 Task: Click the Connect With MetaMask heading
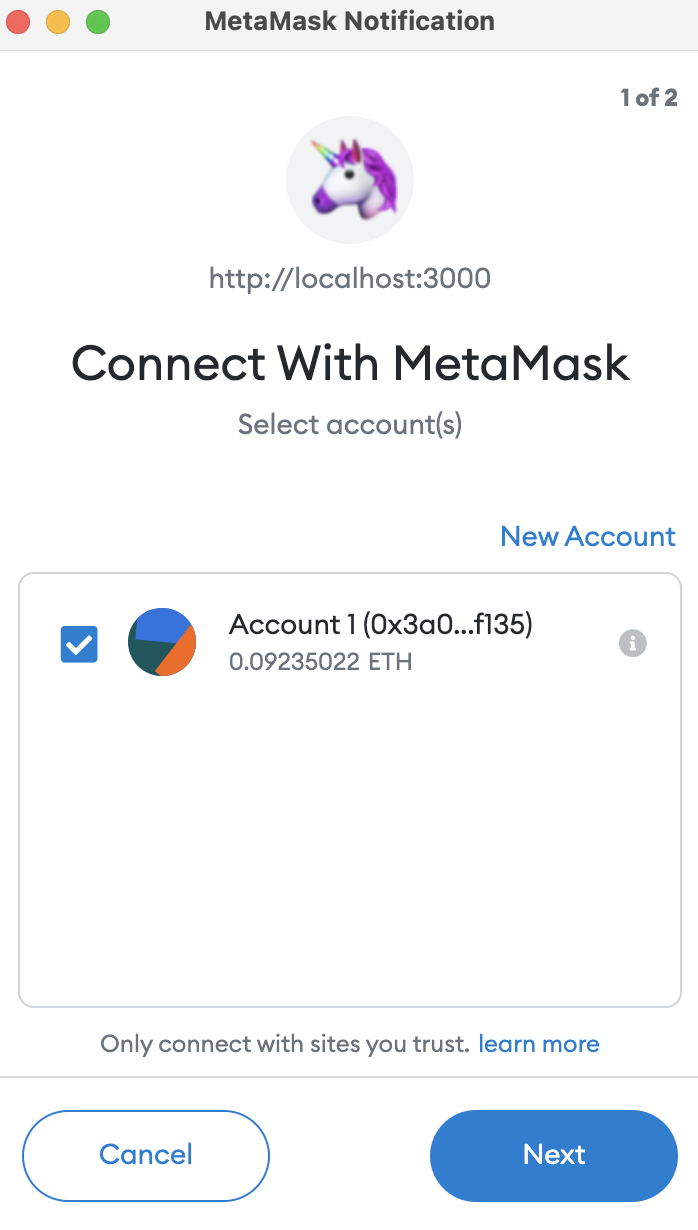click(x=350, y=363)
